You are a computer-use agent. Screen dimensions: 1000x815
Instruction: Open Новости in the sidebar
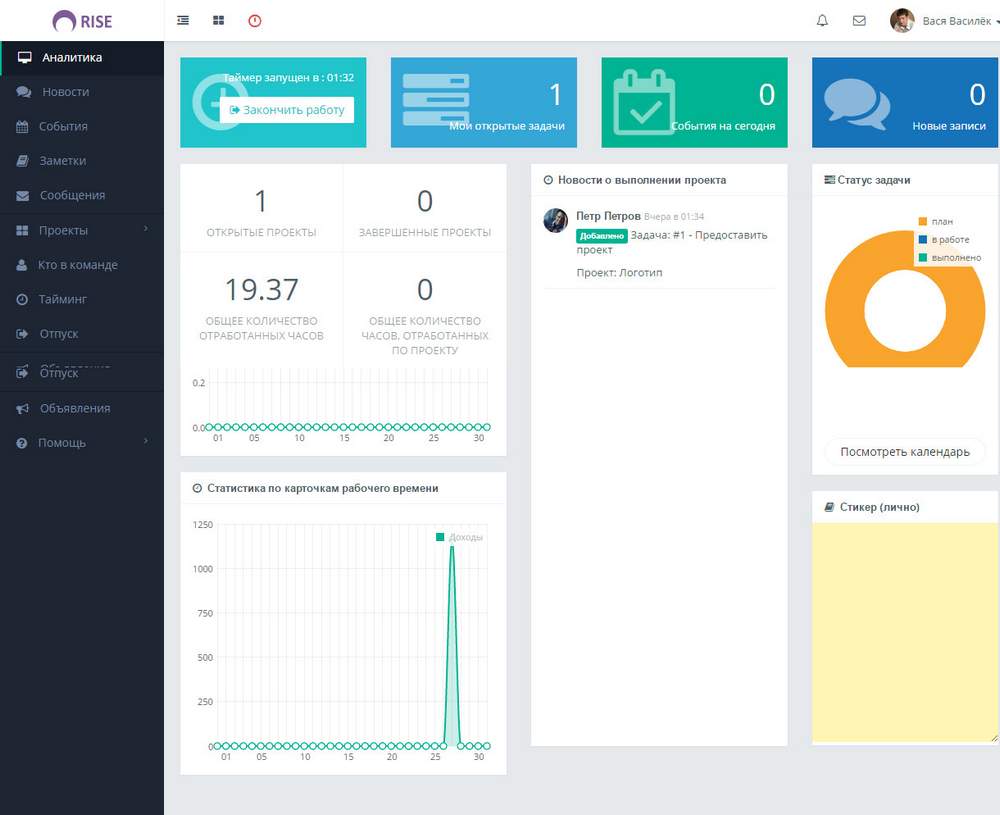pyautogui.click(x=65, y=92)
